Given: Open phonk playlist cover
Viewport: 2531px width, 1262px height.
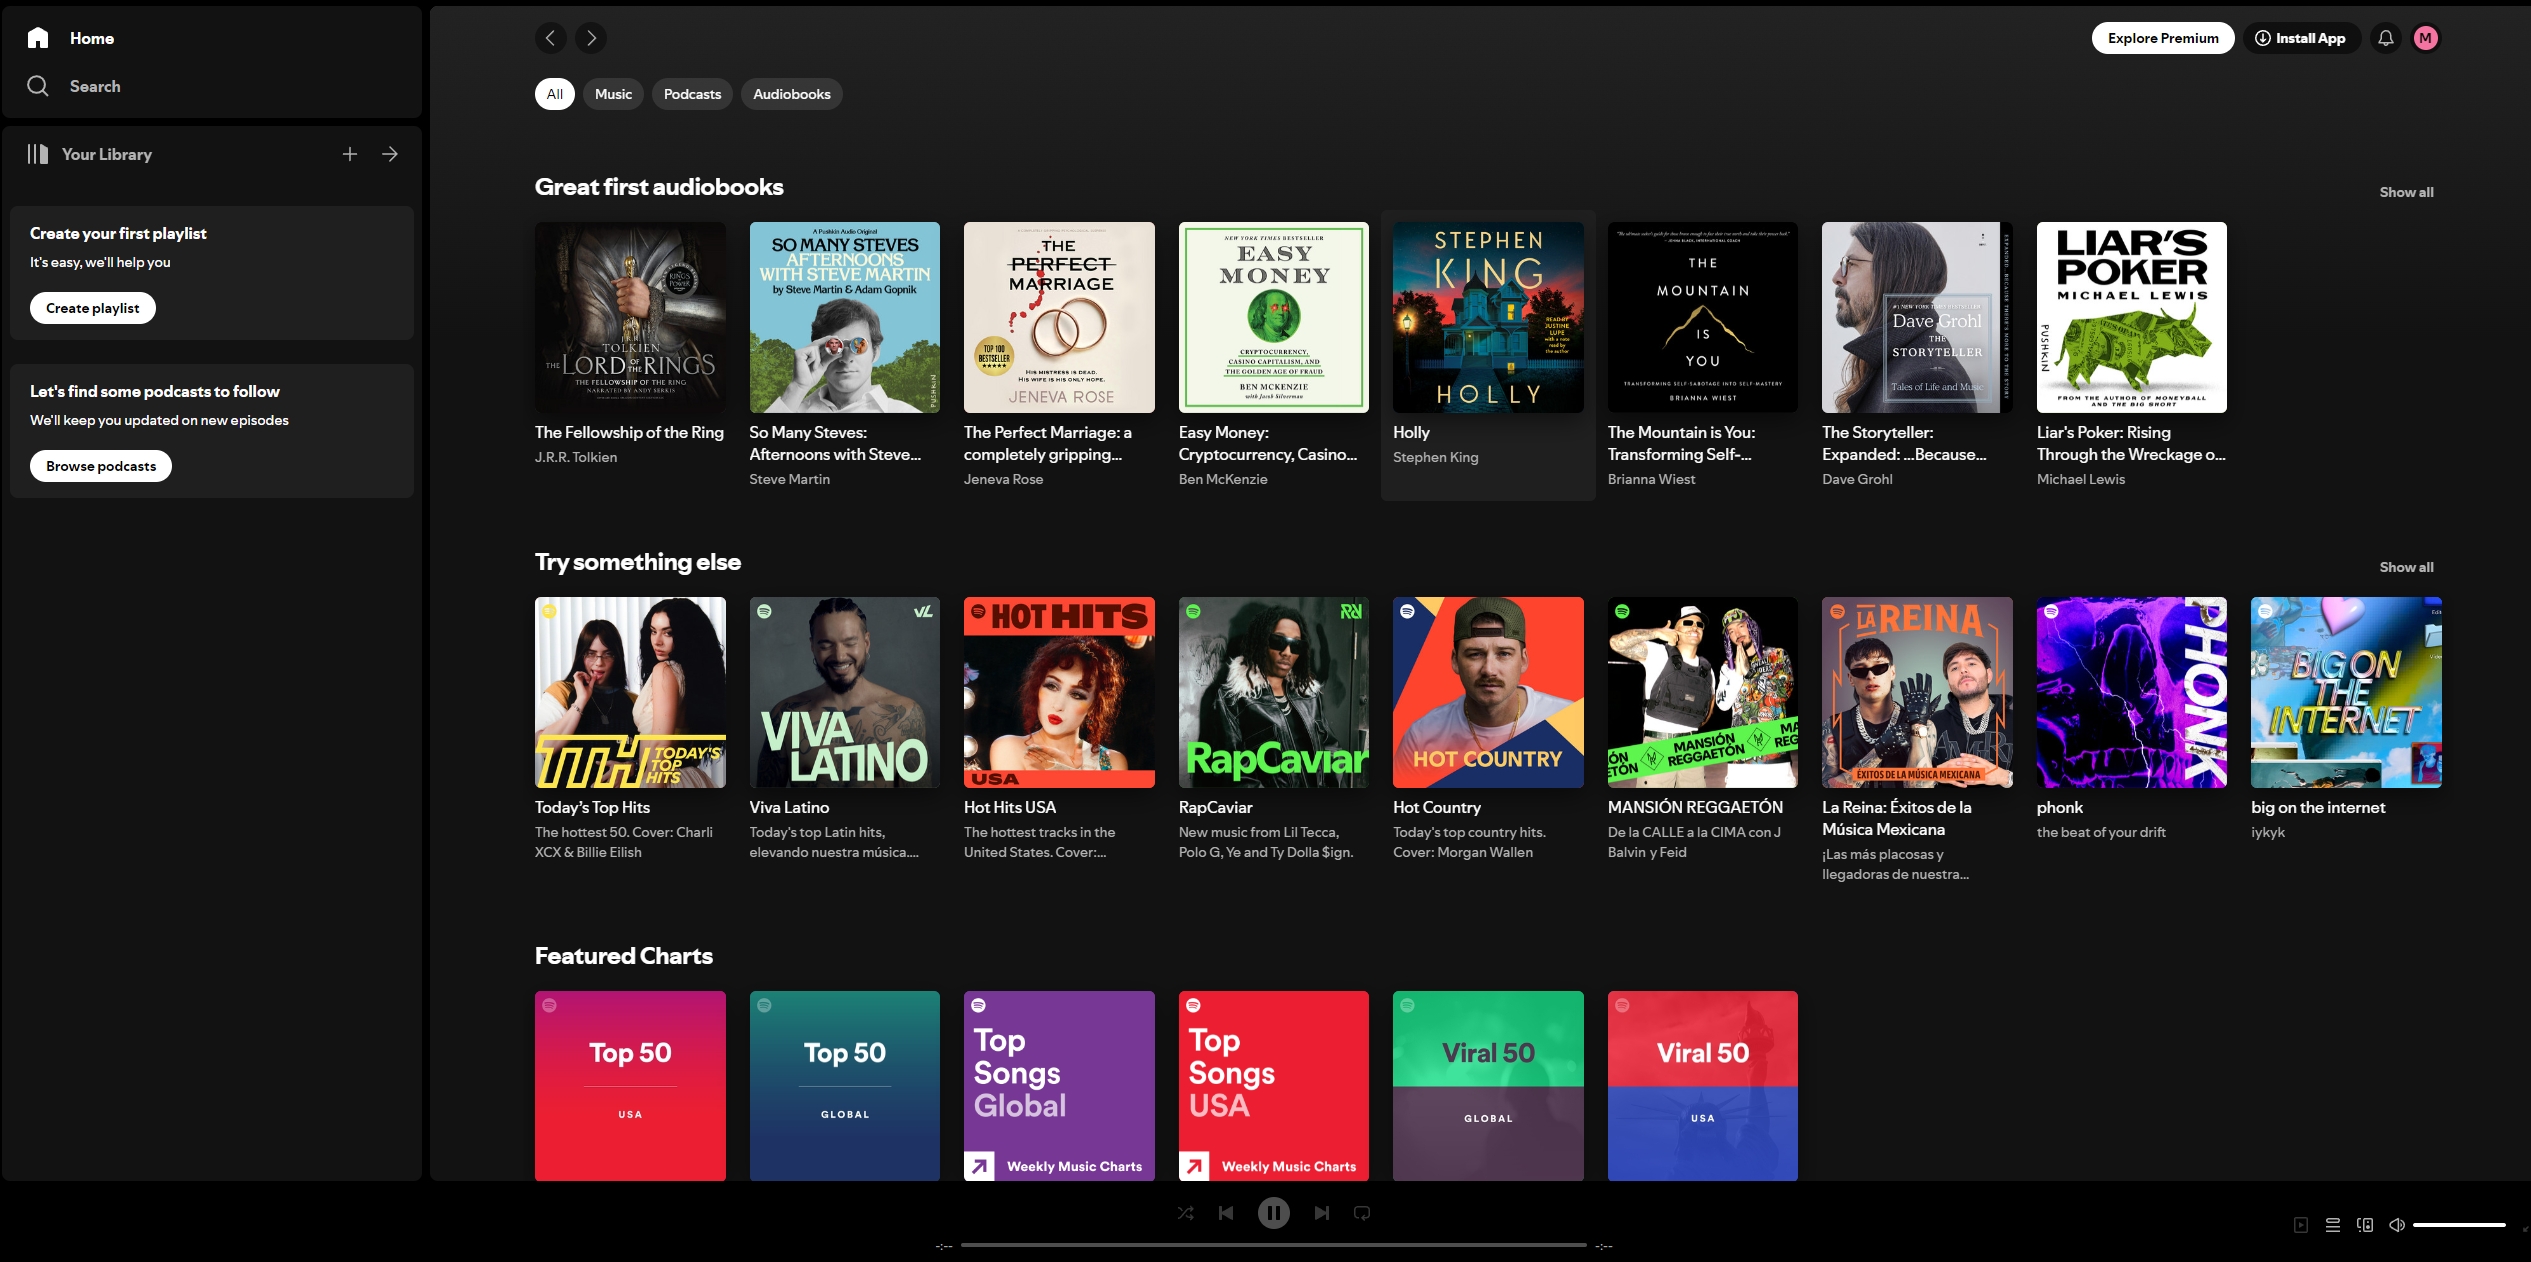Looking at the screenshot, I should pyautogui.click(x=2132, y=692).
